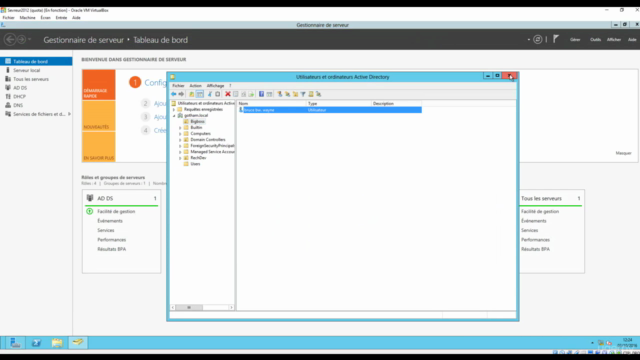This screenshot has height=360, width=640.
Task: Click the blue Back arrow in Active Directory toolbar
Action: (x=173, y=94)
